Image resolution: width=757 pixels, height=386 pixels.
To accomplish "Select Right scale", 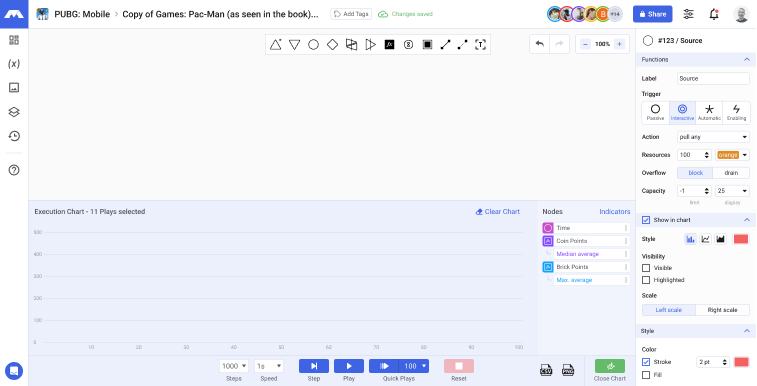I will tap(722, 310).
